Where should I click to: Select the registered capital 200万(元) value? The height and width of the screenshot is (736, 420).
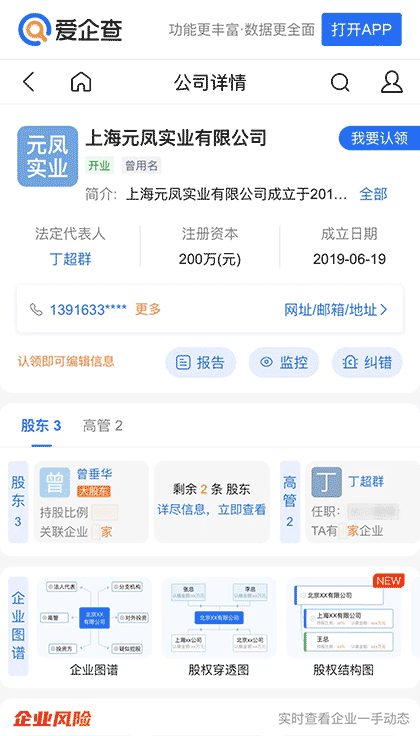[210, 259]
